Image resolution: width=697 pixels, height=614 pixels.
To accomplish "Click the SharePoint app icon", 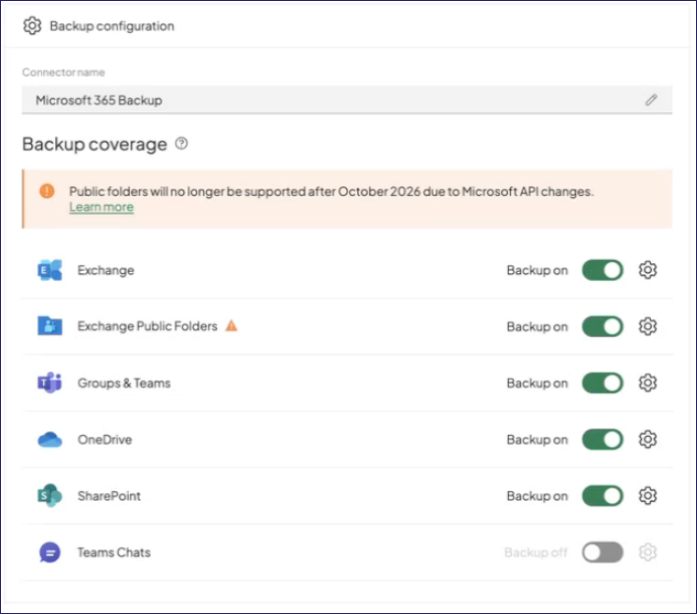I will click(x=50, y=495).
